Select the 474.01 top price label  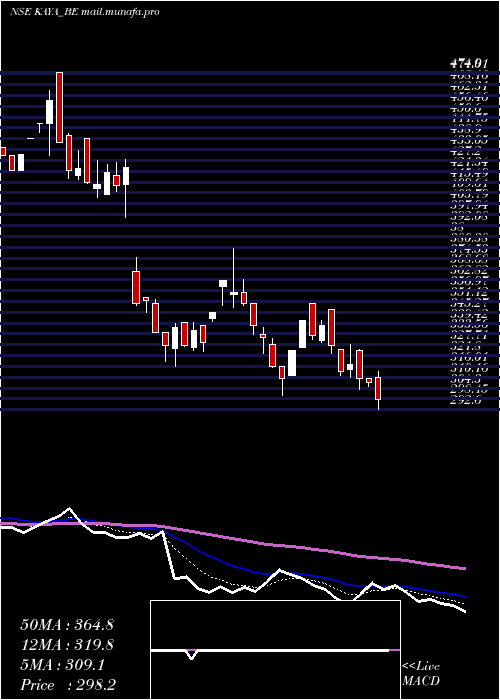(468, 65)
